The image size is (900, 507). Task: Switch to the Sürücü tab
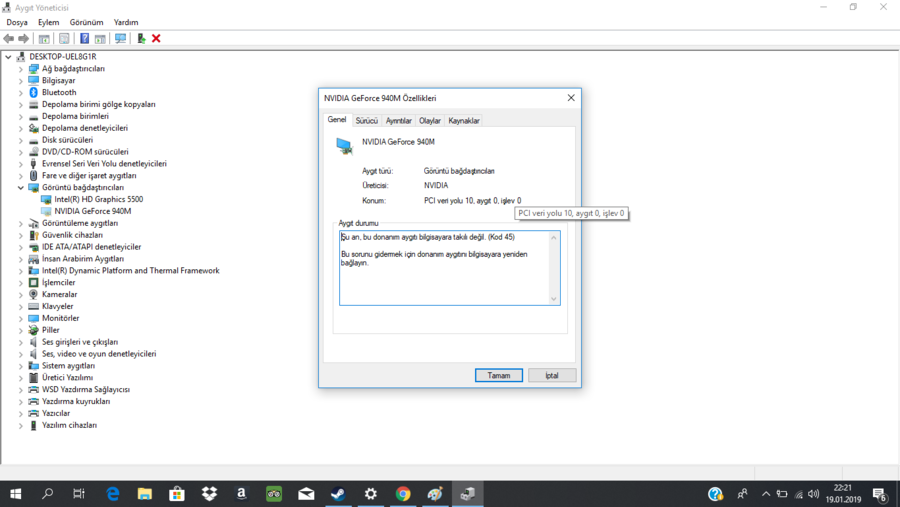click(x=366, y=121)
